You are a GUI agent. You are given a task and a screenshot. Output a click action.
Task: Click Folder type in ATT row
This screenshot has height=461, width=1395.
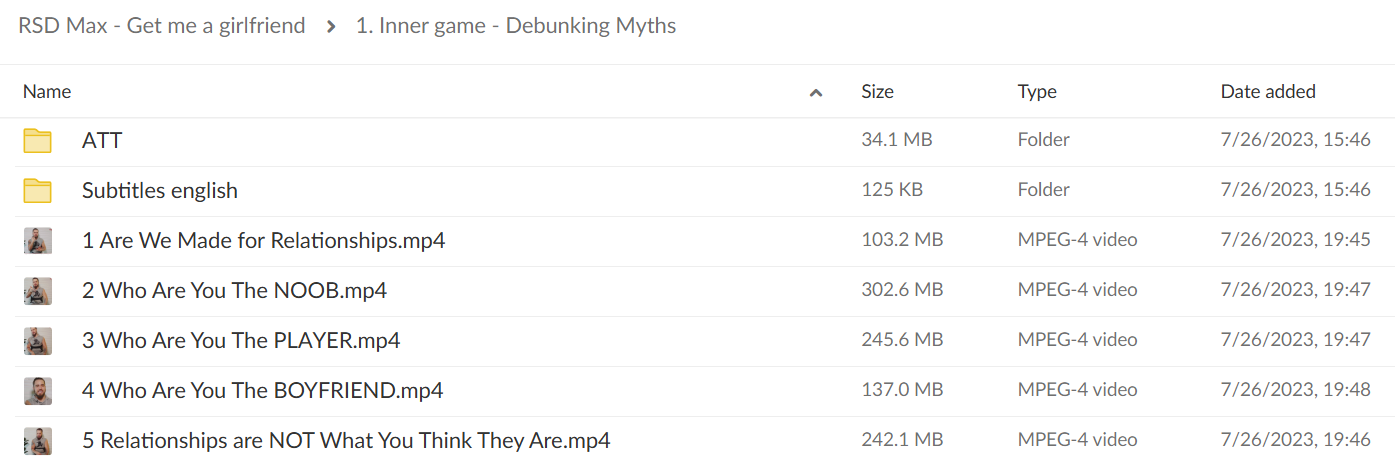tap(1044, 140)
